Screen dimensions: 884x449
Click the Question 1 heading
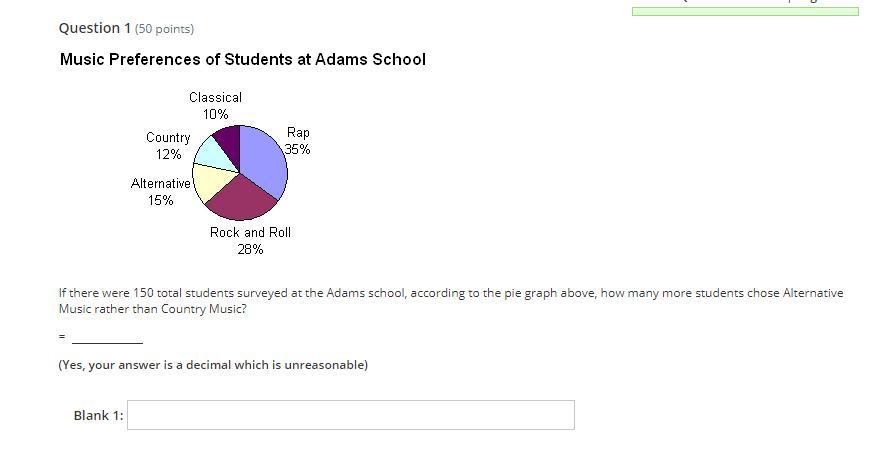(95, 28)
